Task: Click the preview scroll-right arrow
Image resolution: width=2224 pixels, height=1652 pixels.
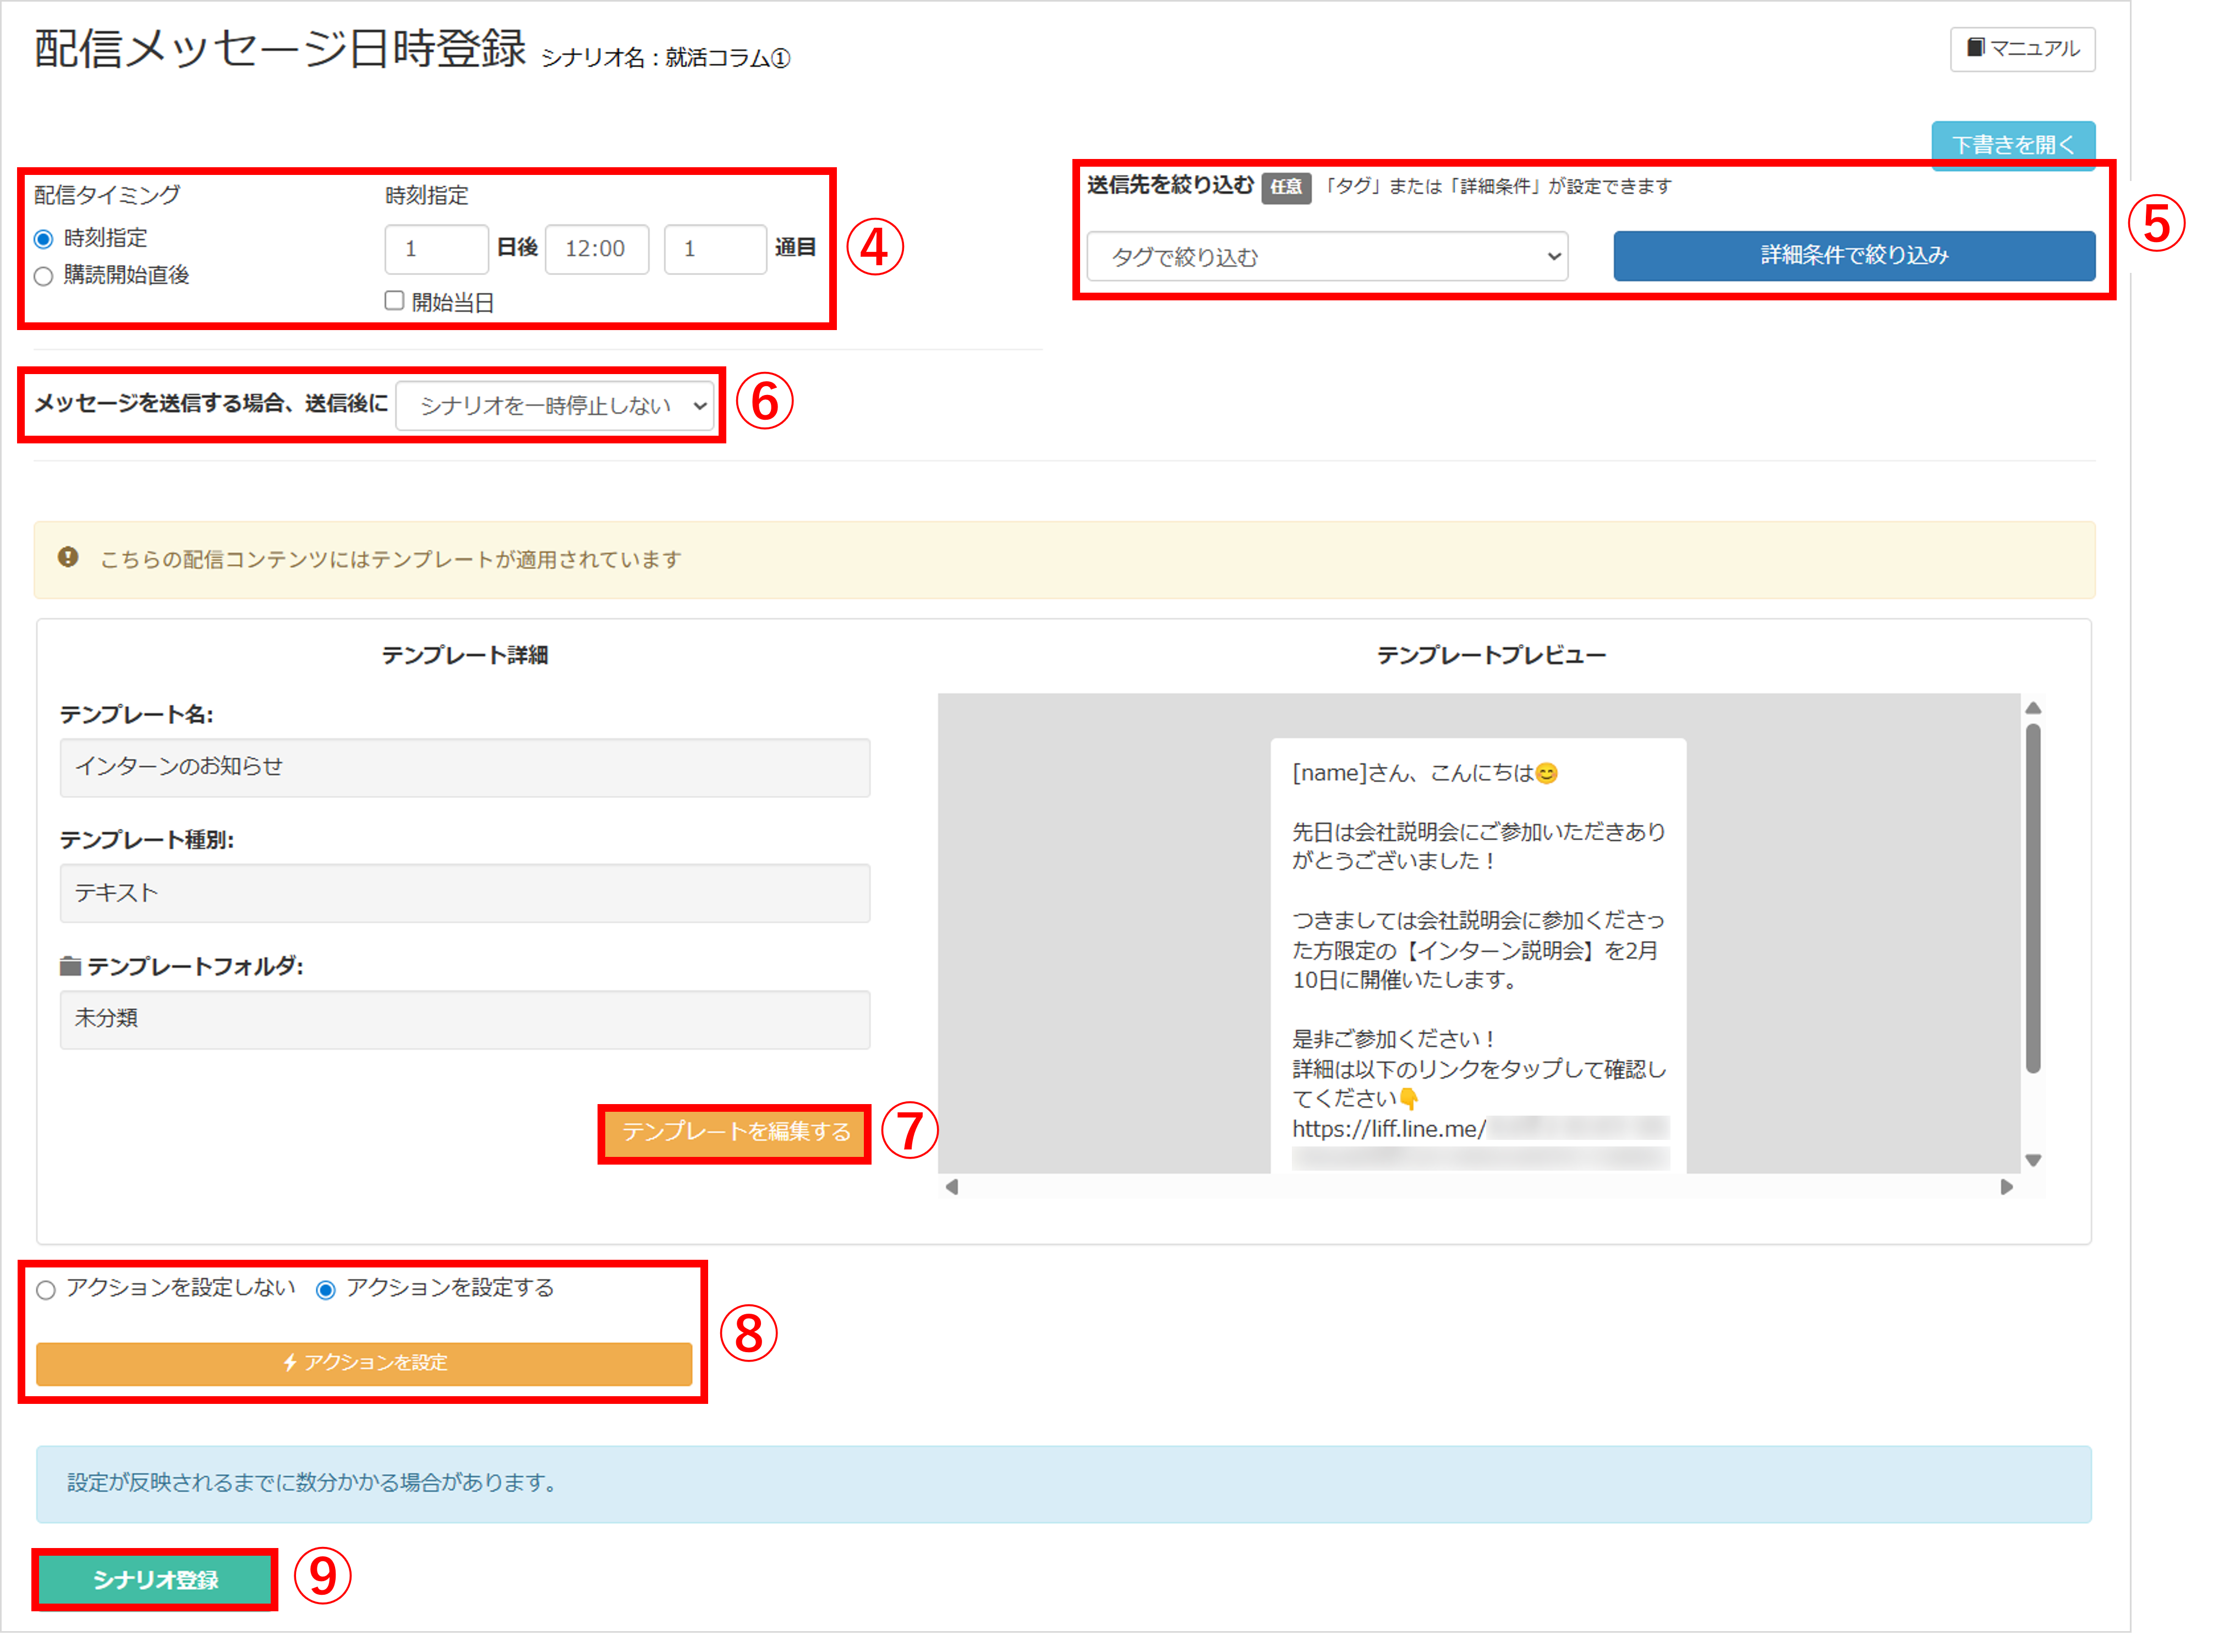Action: 2006,1187
